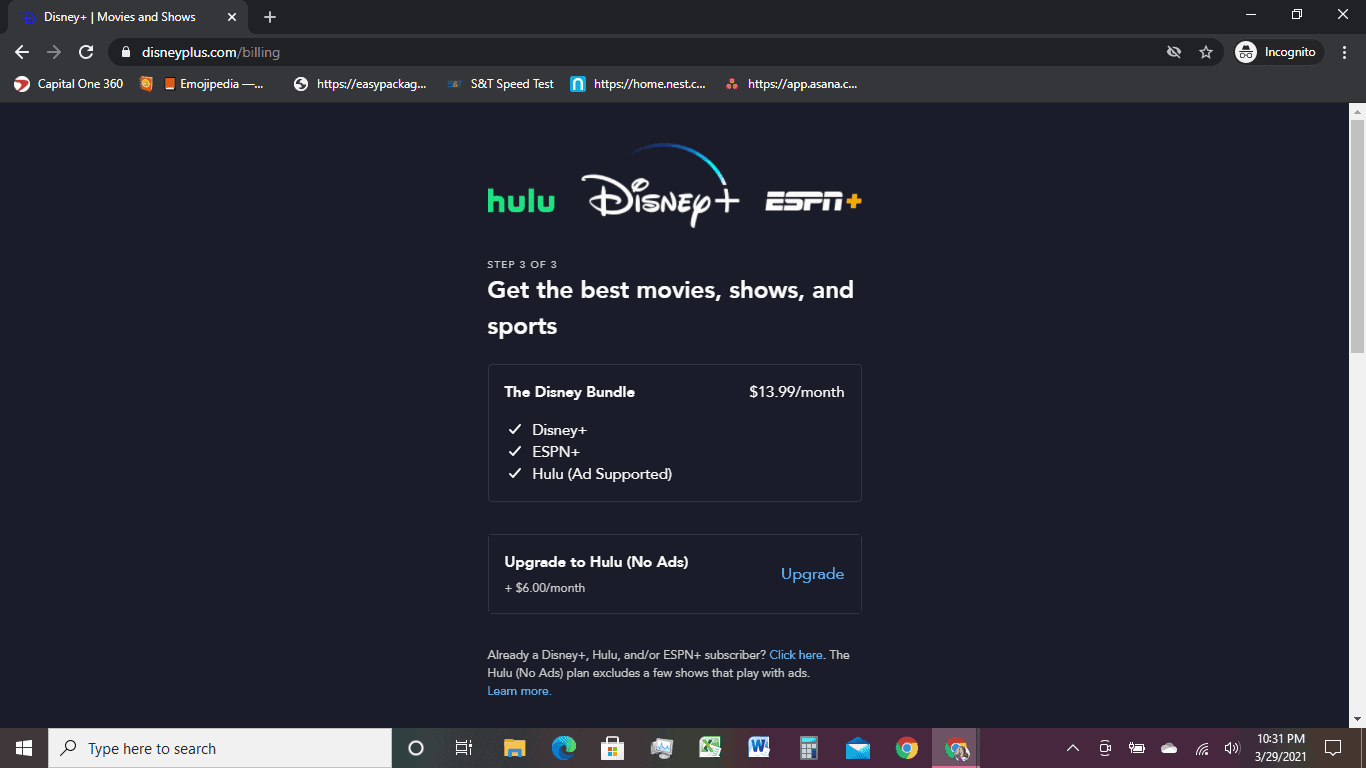Bookmark this page with the star icon
1366x768 pixels.
pyautogui.click(x=1206, y=52)
